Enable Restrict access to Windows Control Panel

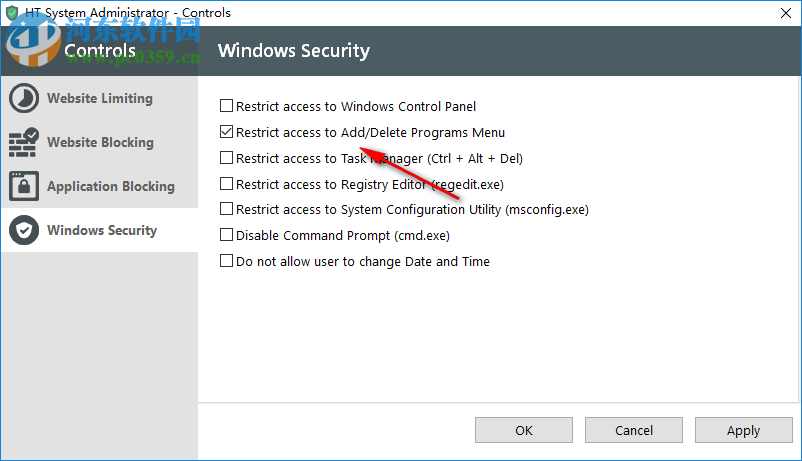click(227, 106)
